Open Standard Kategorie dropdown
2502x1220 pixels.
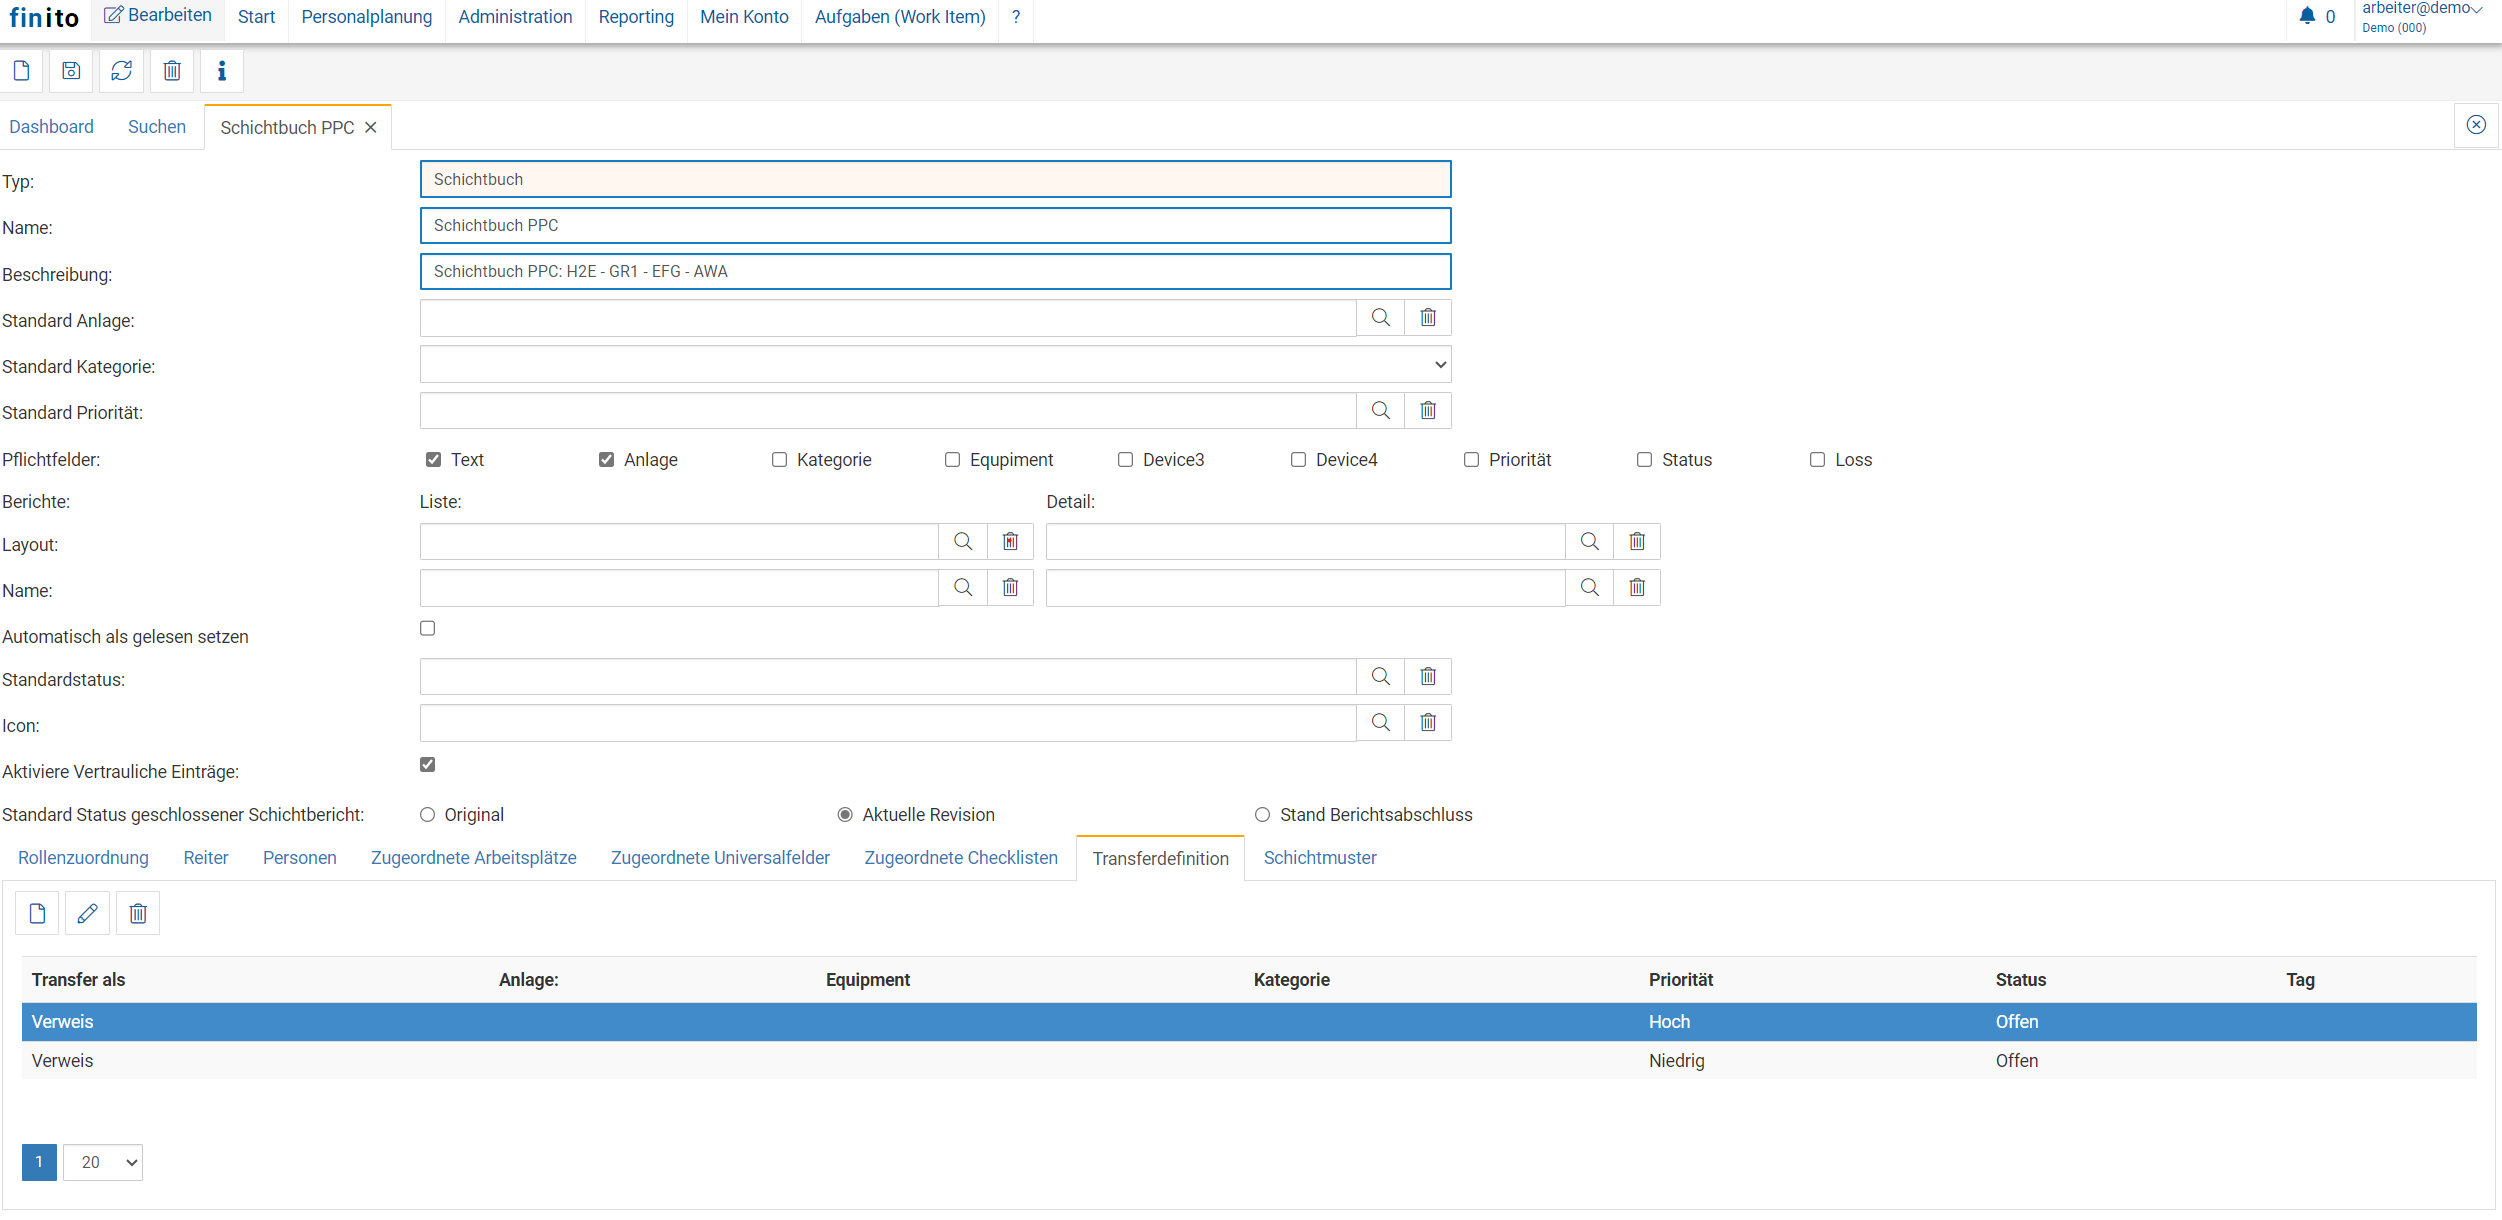coord(935,365)
